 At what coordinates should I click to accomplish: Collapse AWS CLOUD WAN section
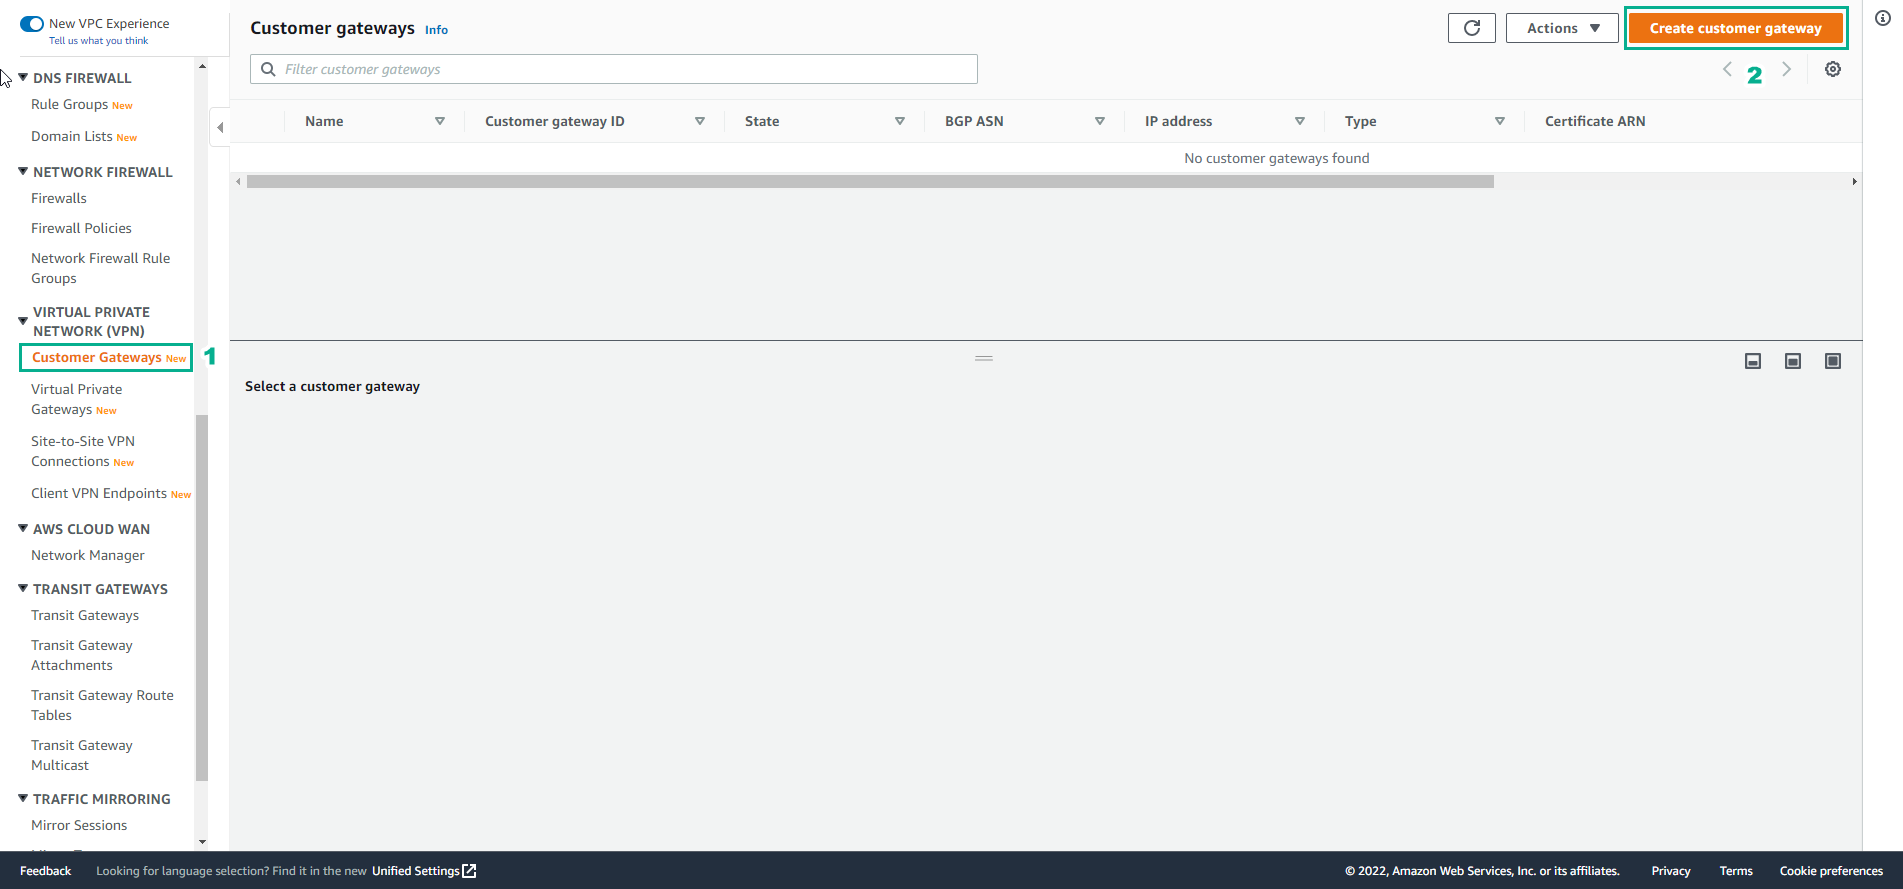point(23,528)
